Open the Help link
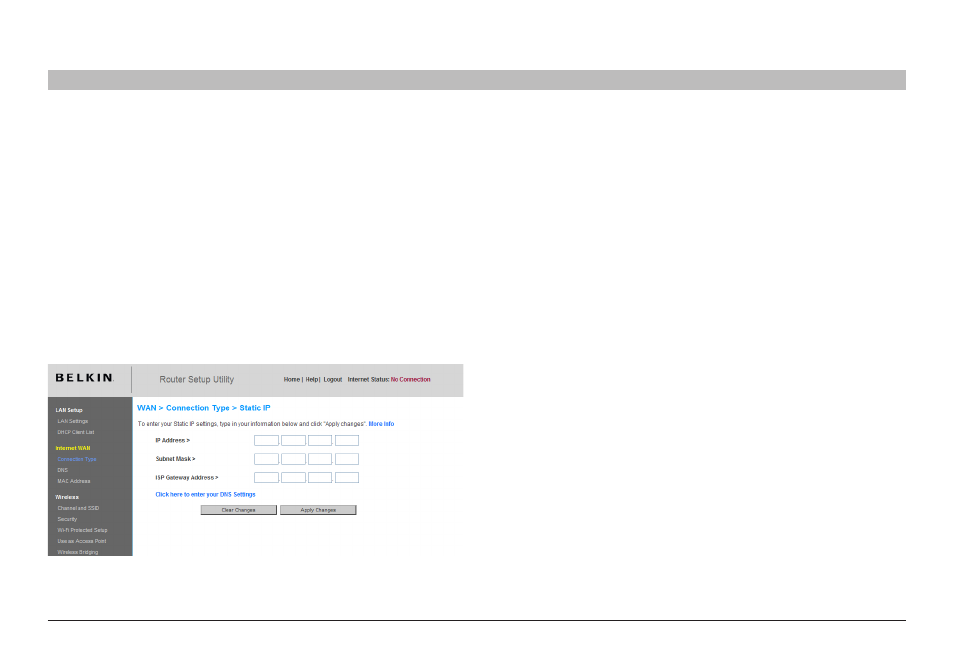The image size is (954, 668). [x=312, y=380]
